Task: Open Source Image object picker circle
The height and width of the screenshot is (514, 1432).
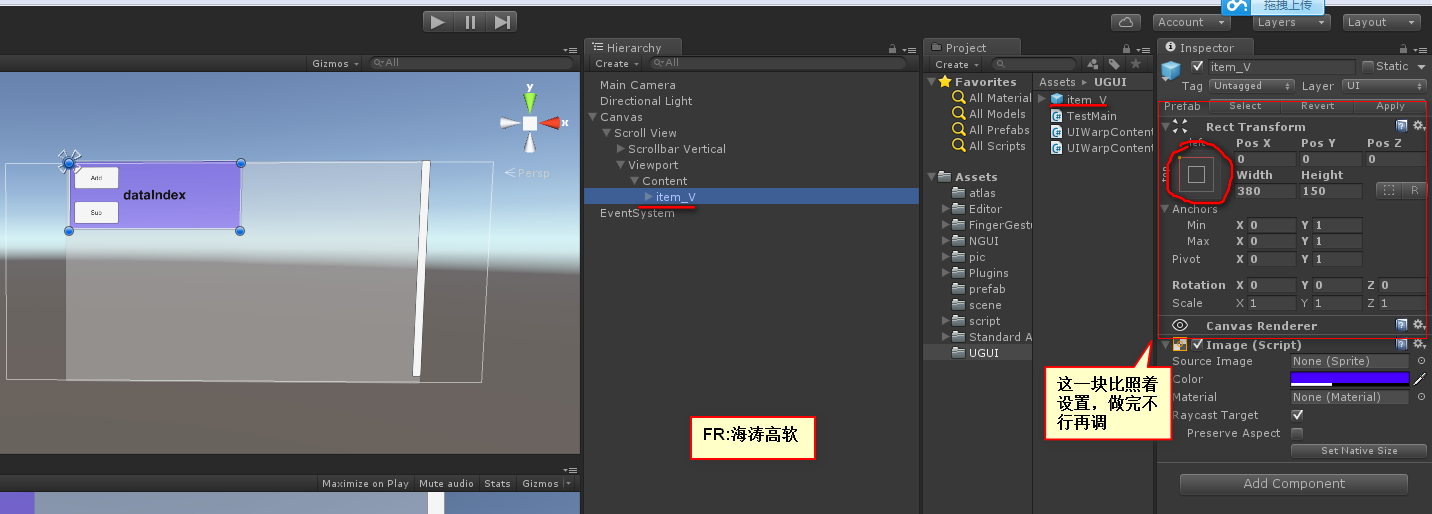Action: (x=1421, y=361)
